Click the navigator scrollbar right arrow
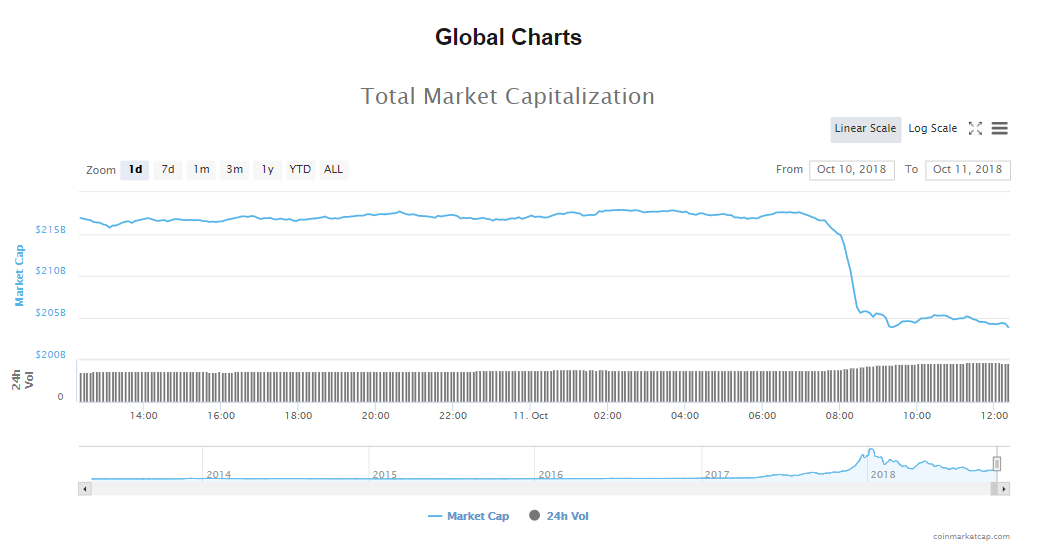The image size is (1046, 557). pos(1003,489)
